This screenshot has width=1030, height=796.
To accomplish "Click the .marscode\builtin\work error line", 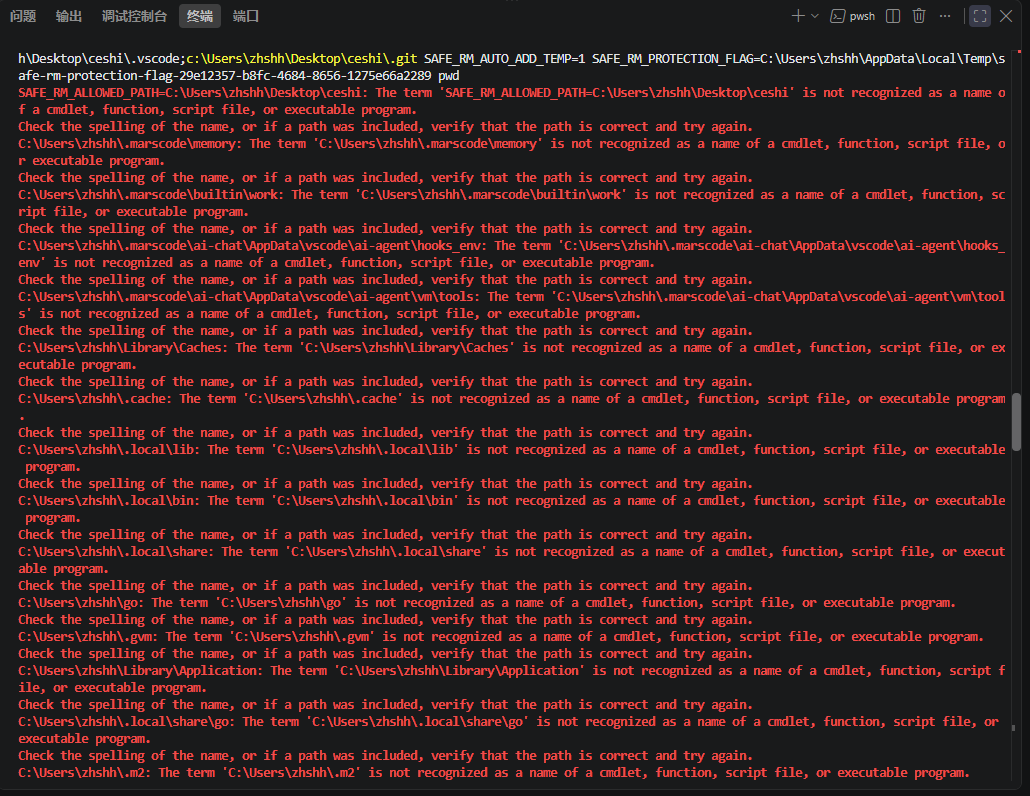I will click(512, 203).
